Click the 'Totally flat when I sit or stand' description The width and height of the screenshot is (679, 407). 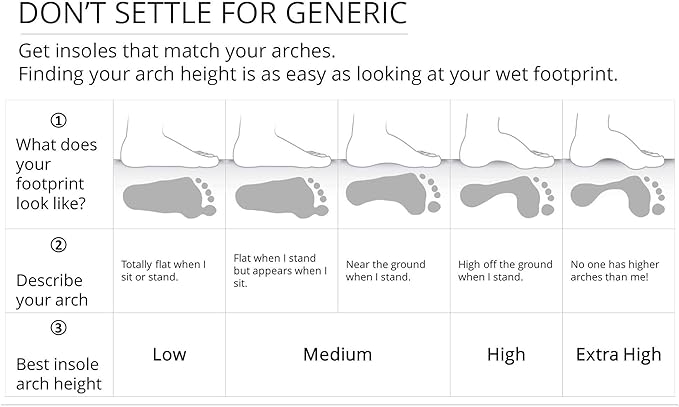(x=163, y=271)
